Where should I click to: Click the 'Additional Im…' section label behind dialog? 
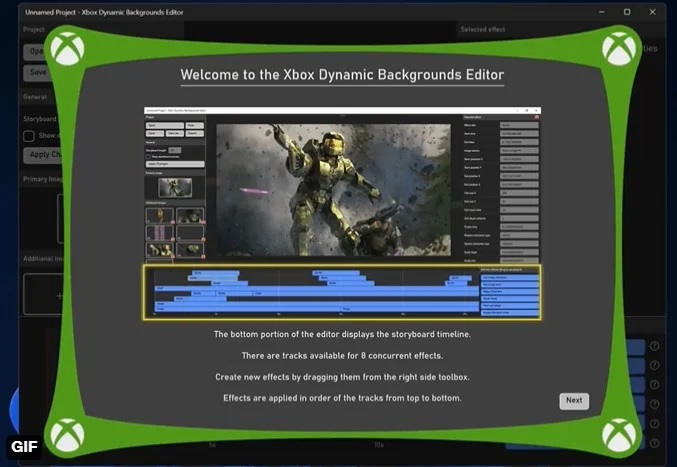tap(43, 259)
